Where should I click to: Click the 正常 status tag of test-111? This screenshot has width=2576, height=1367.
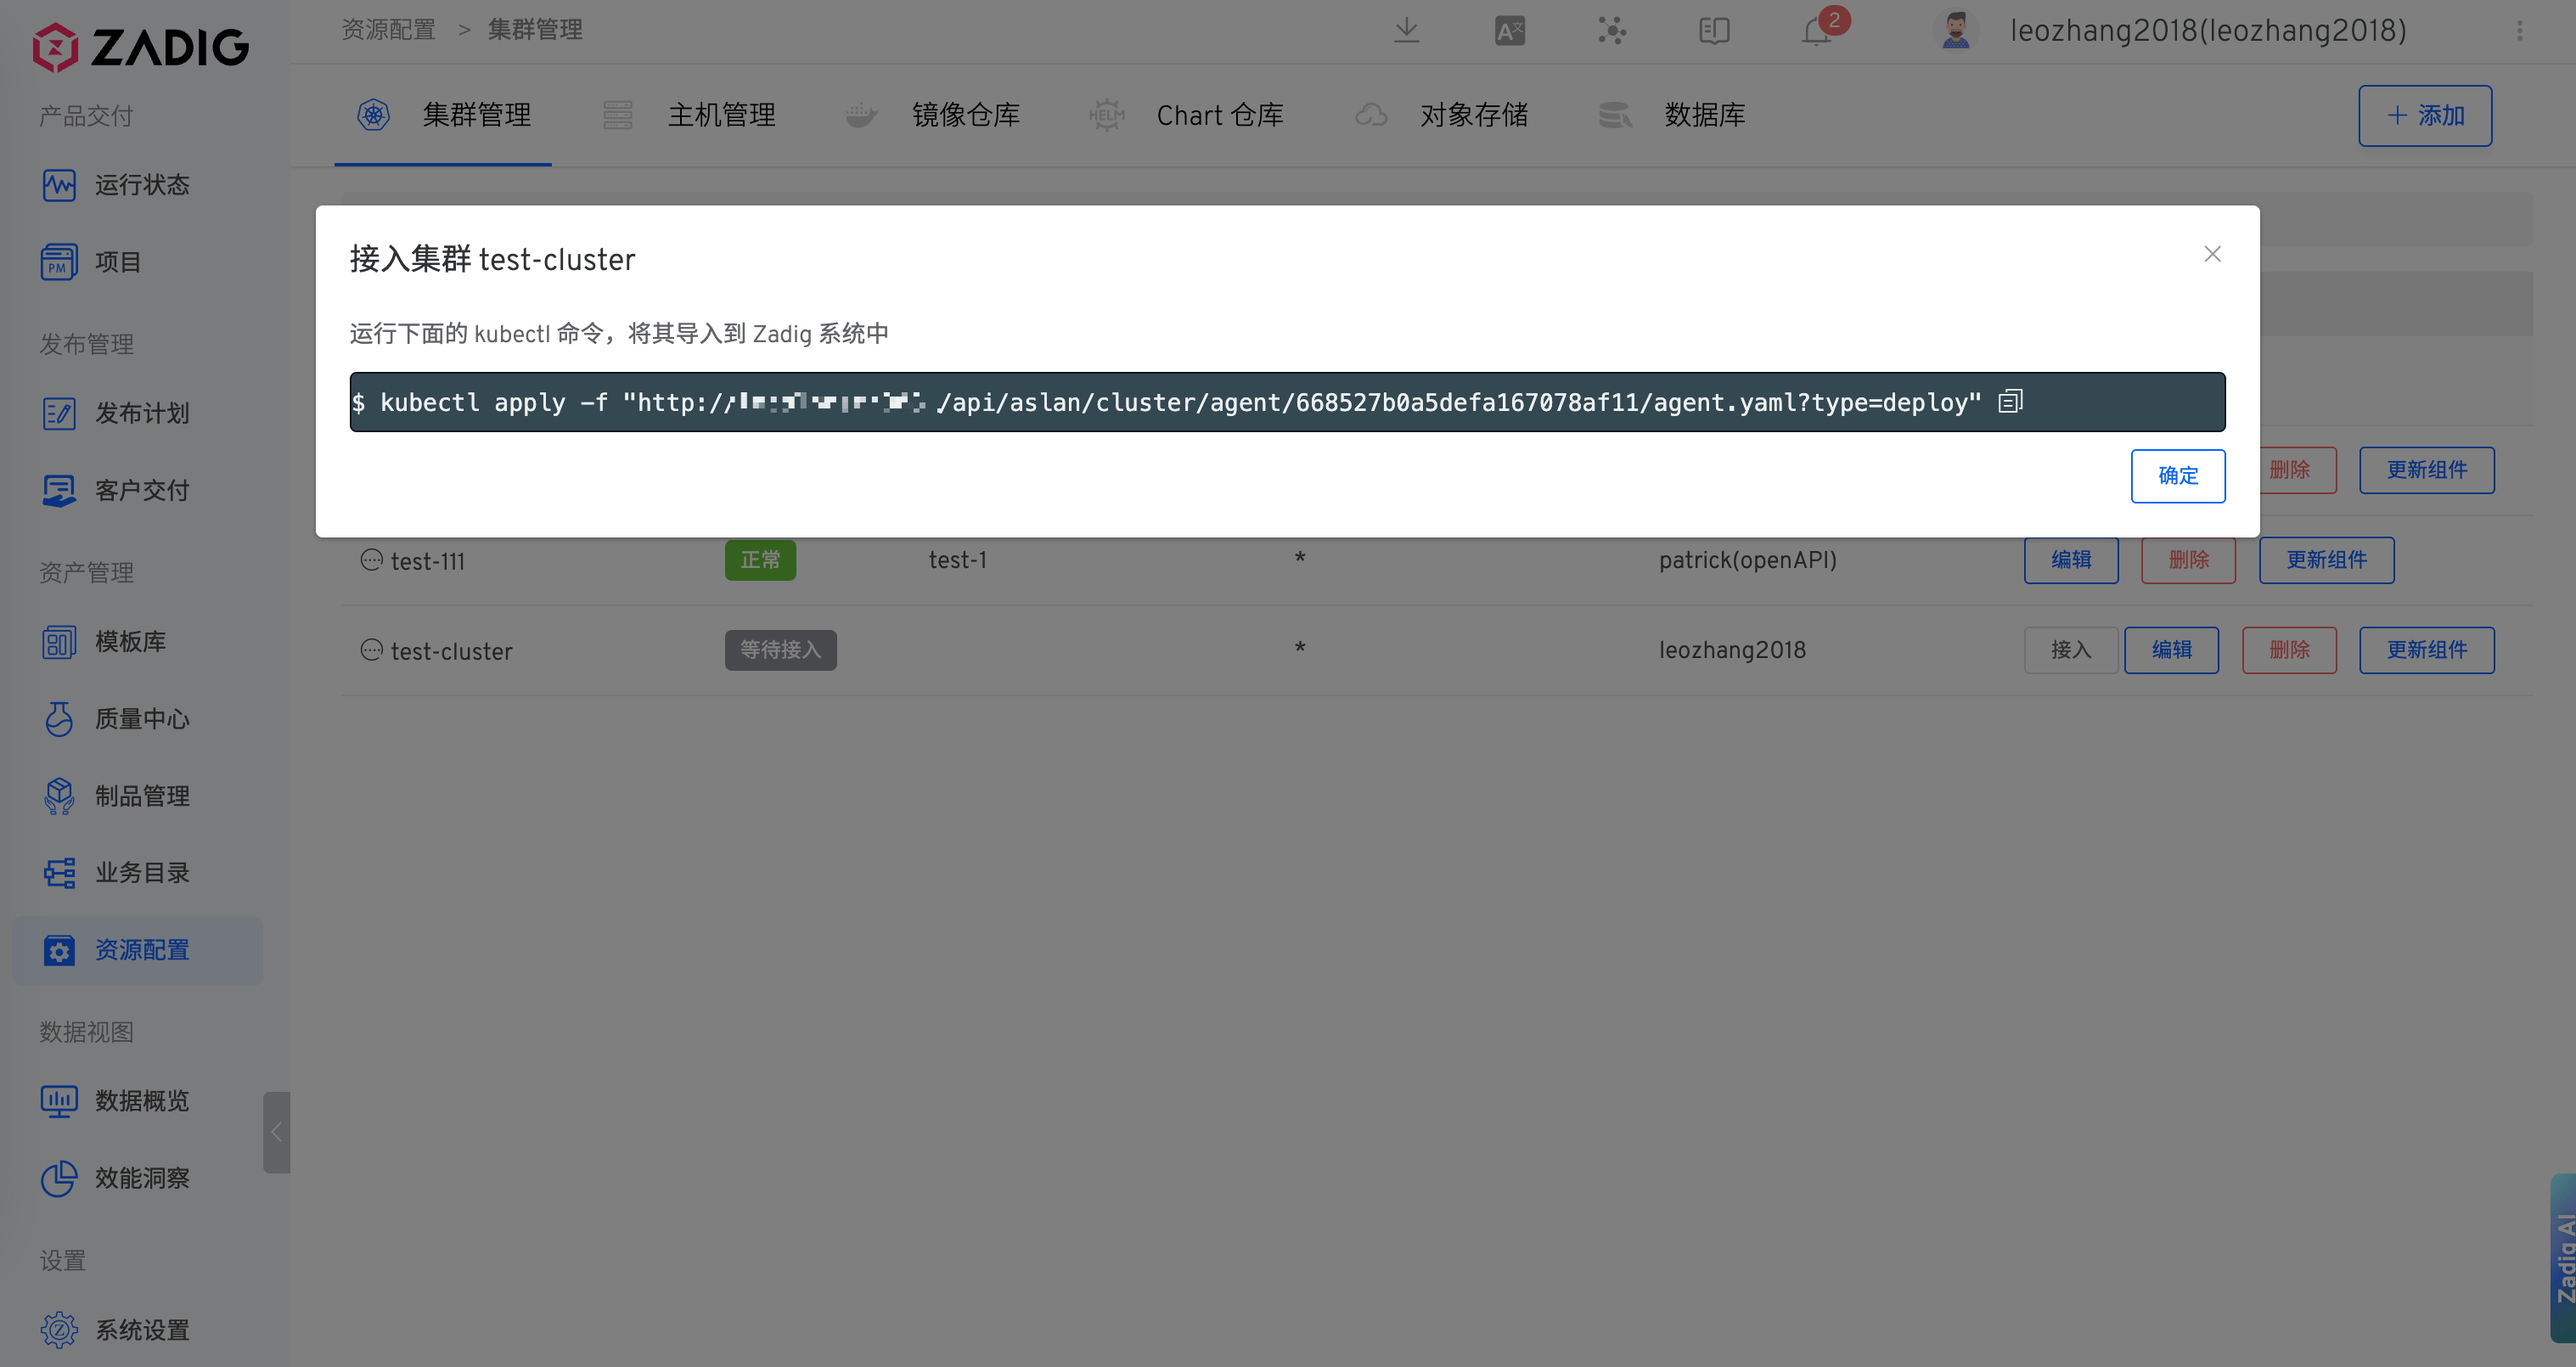[760, 560]
